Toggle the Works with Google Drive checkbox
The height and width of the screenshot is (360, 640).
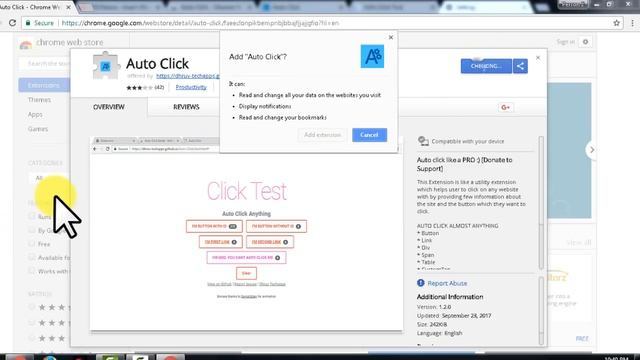(32, 271)
